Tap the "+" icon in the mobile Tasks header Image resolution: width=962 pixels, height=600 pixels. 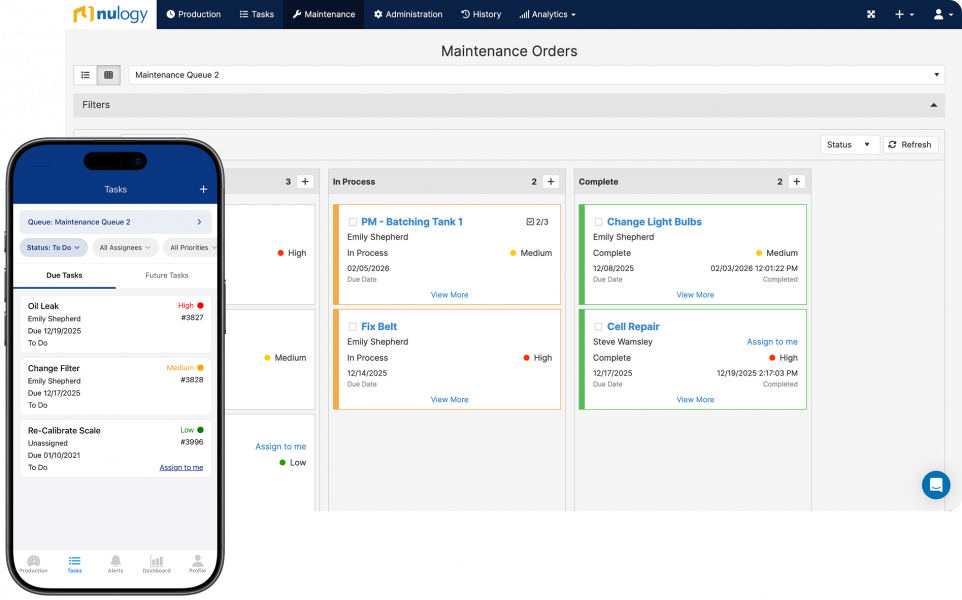tap(202, 189)
